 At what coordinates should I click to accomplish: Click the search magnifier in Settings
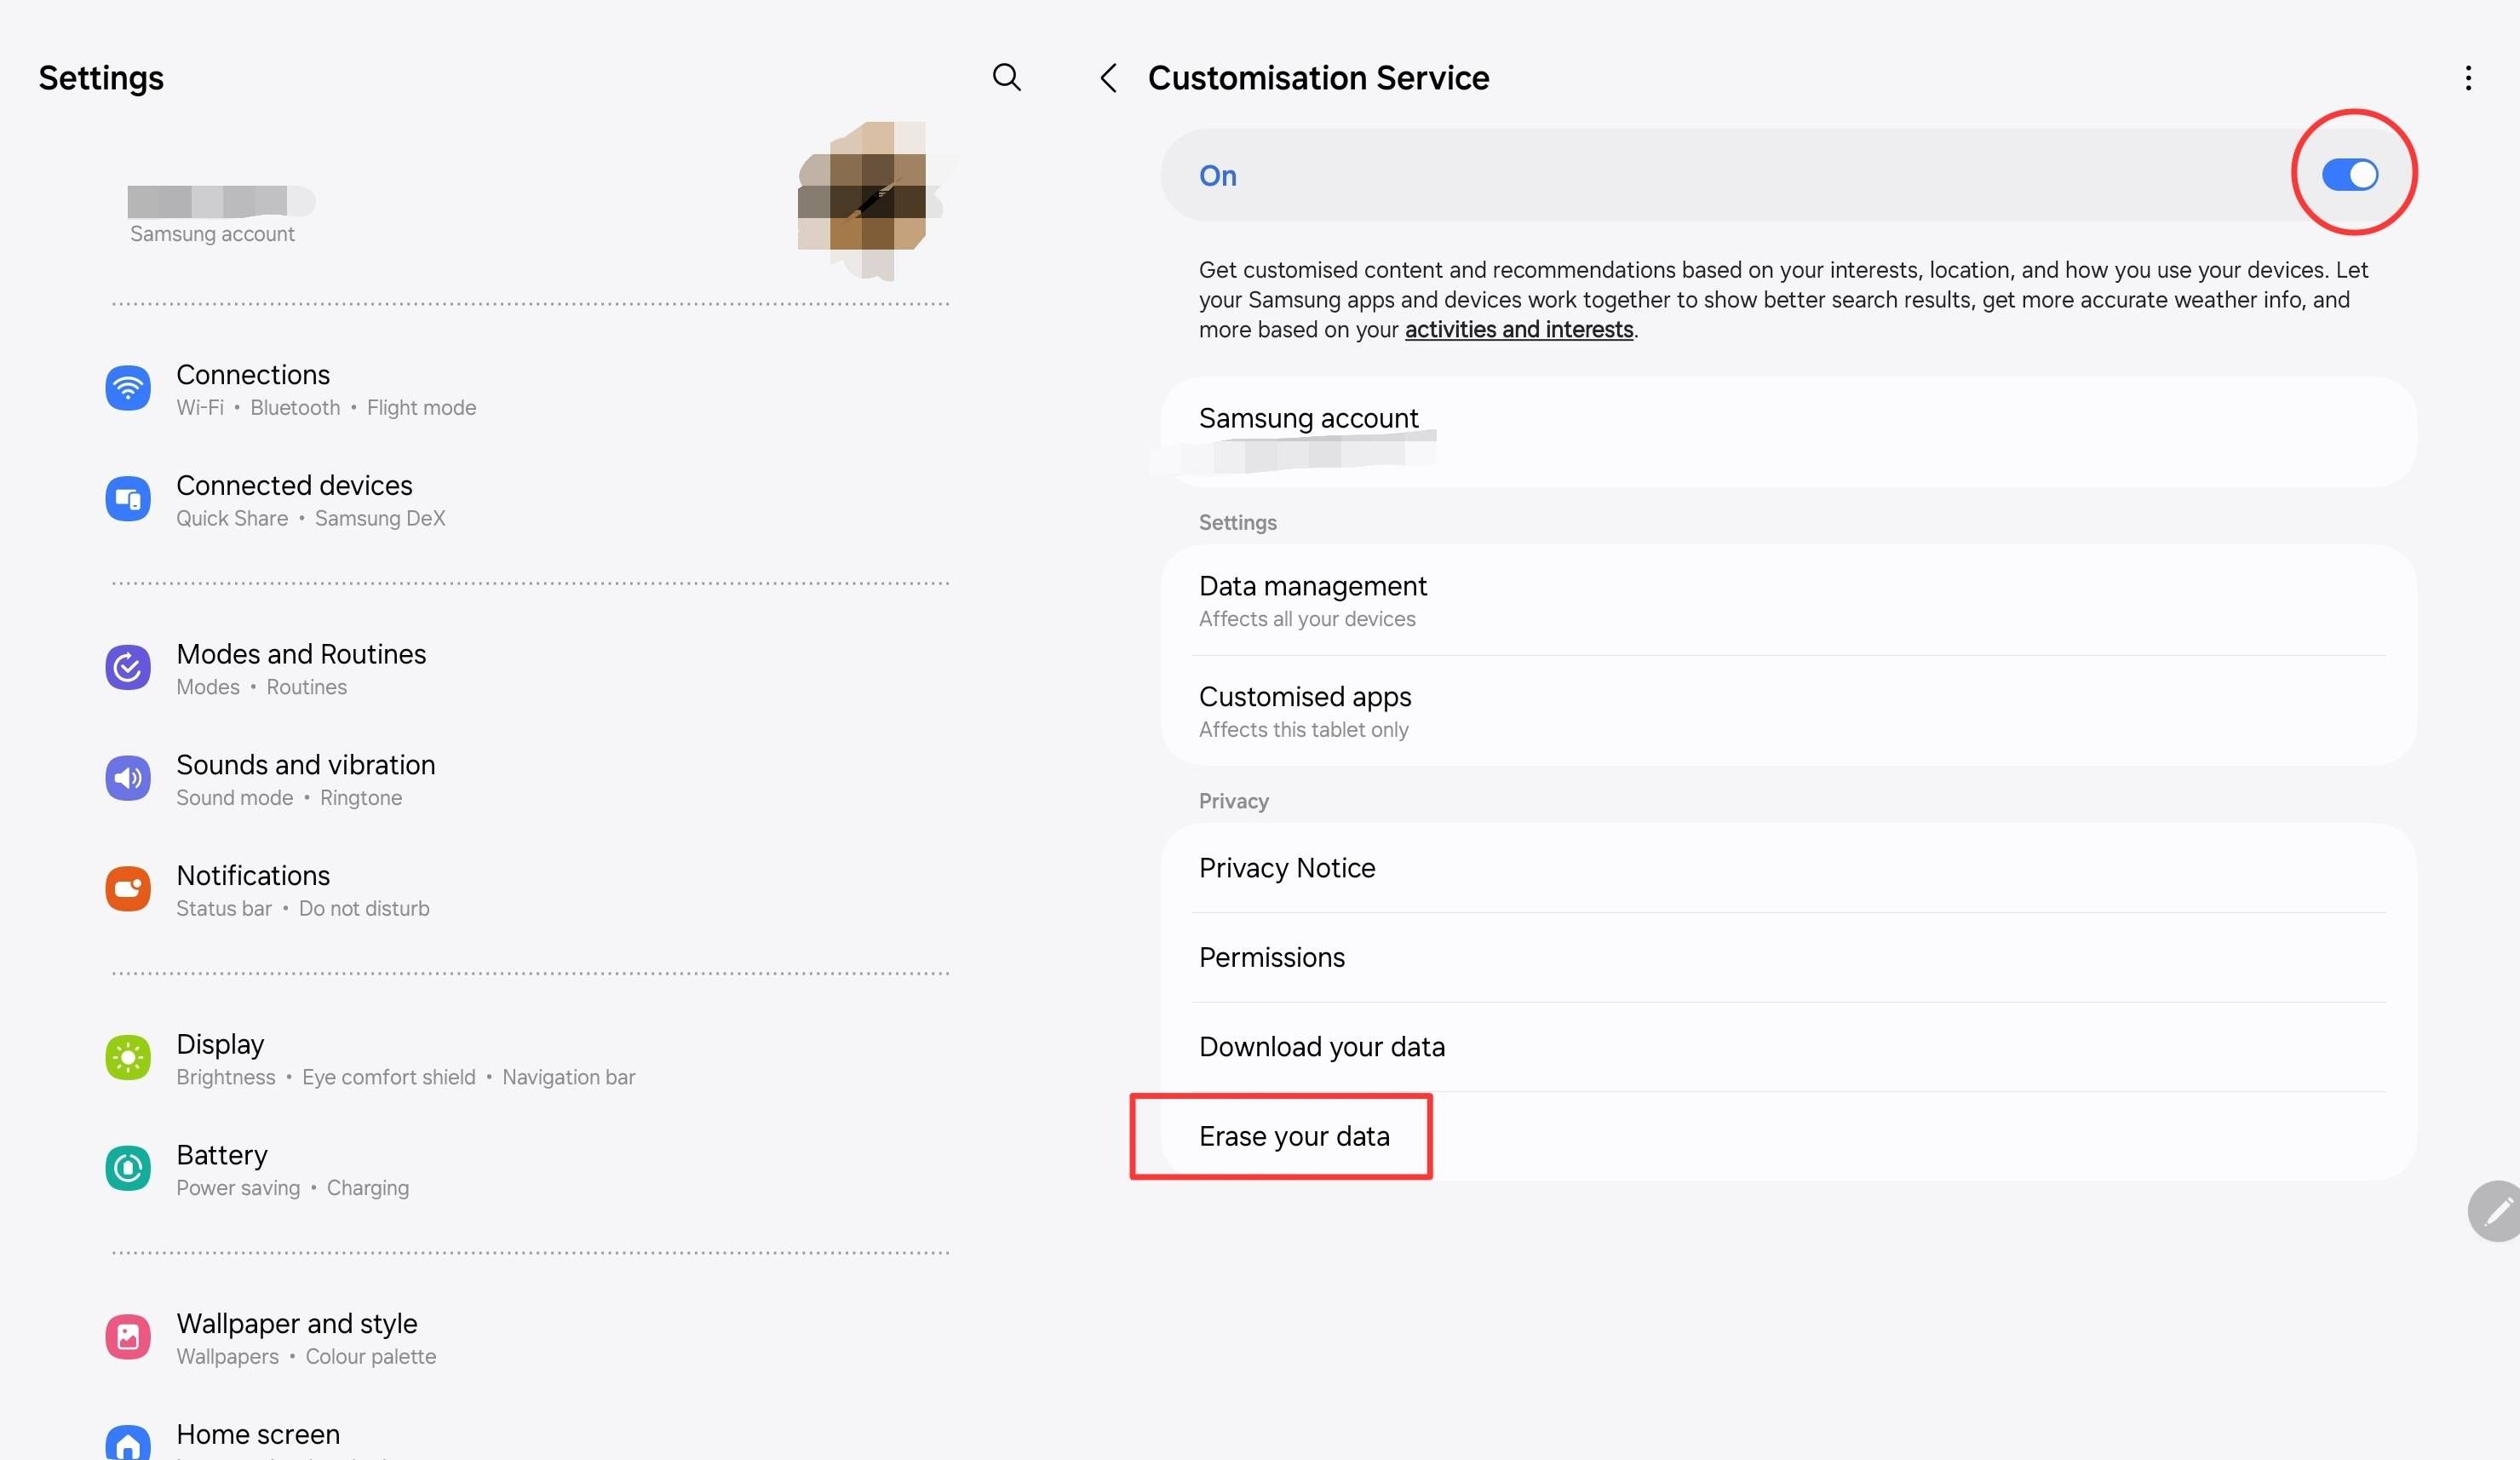pyautogui.click(x=1007, y=78)
